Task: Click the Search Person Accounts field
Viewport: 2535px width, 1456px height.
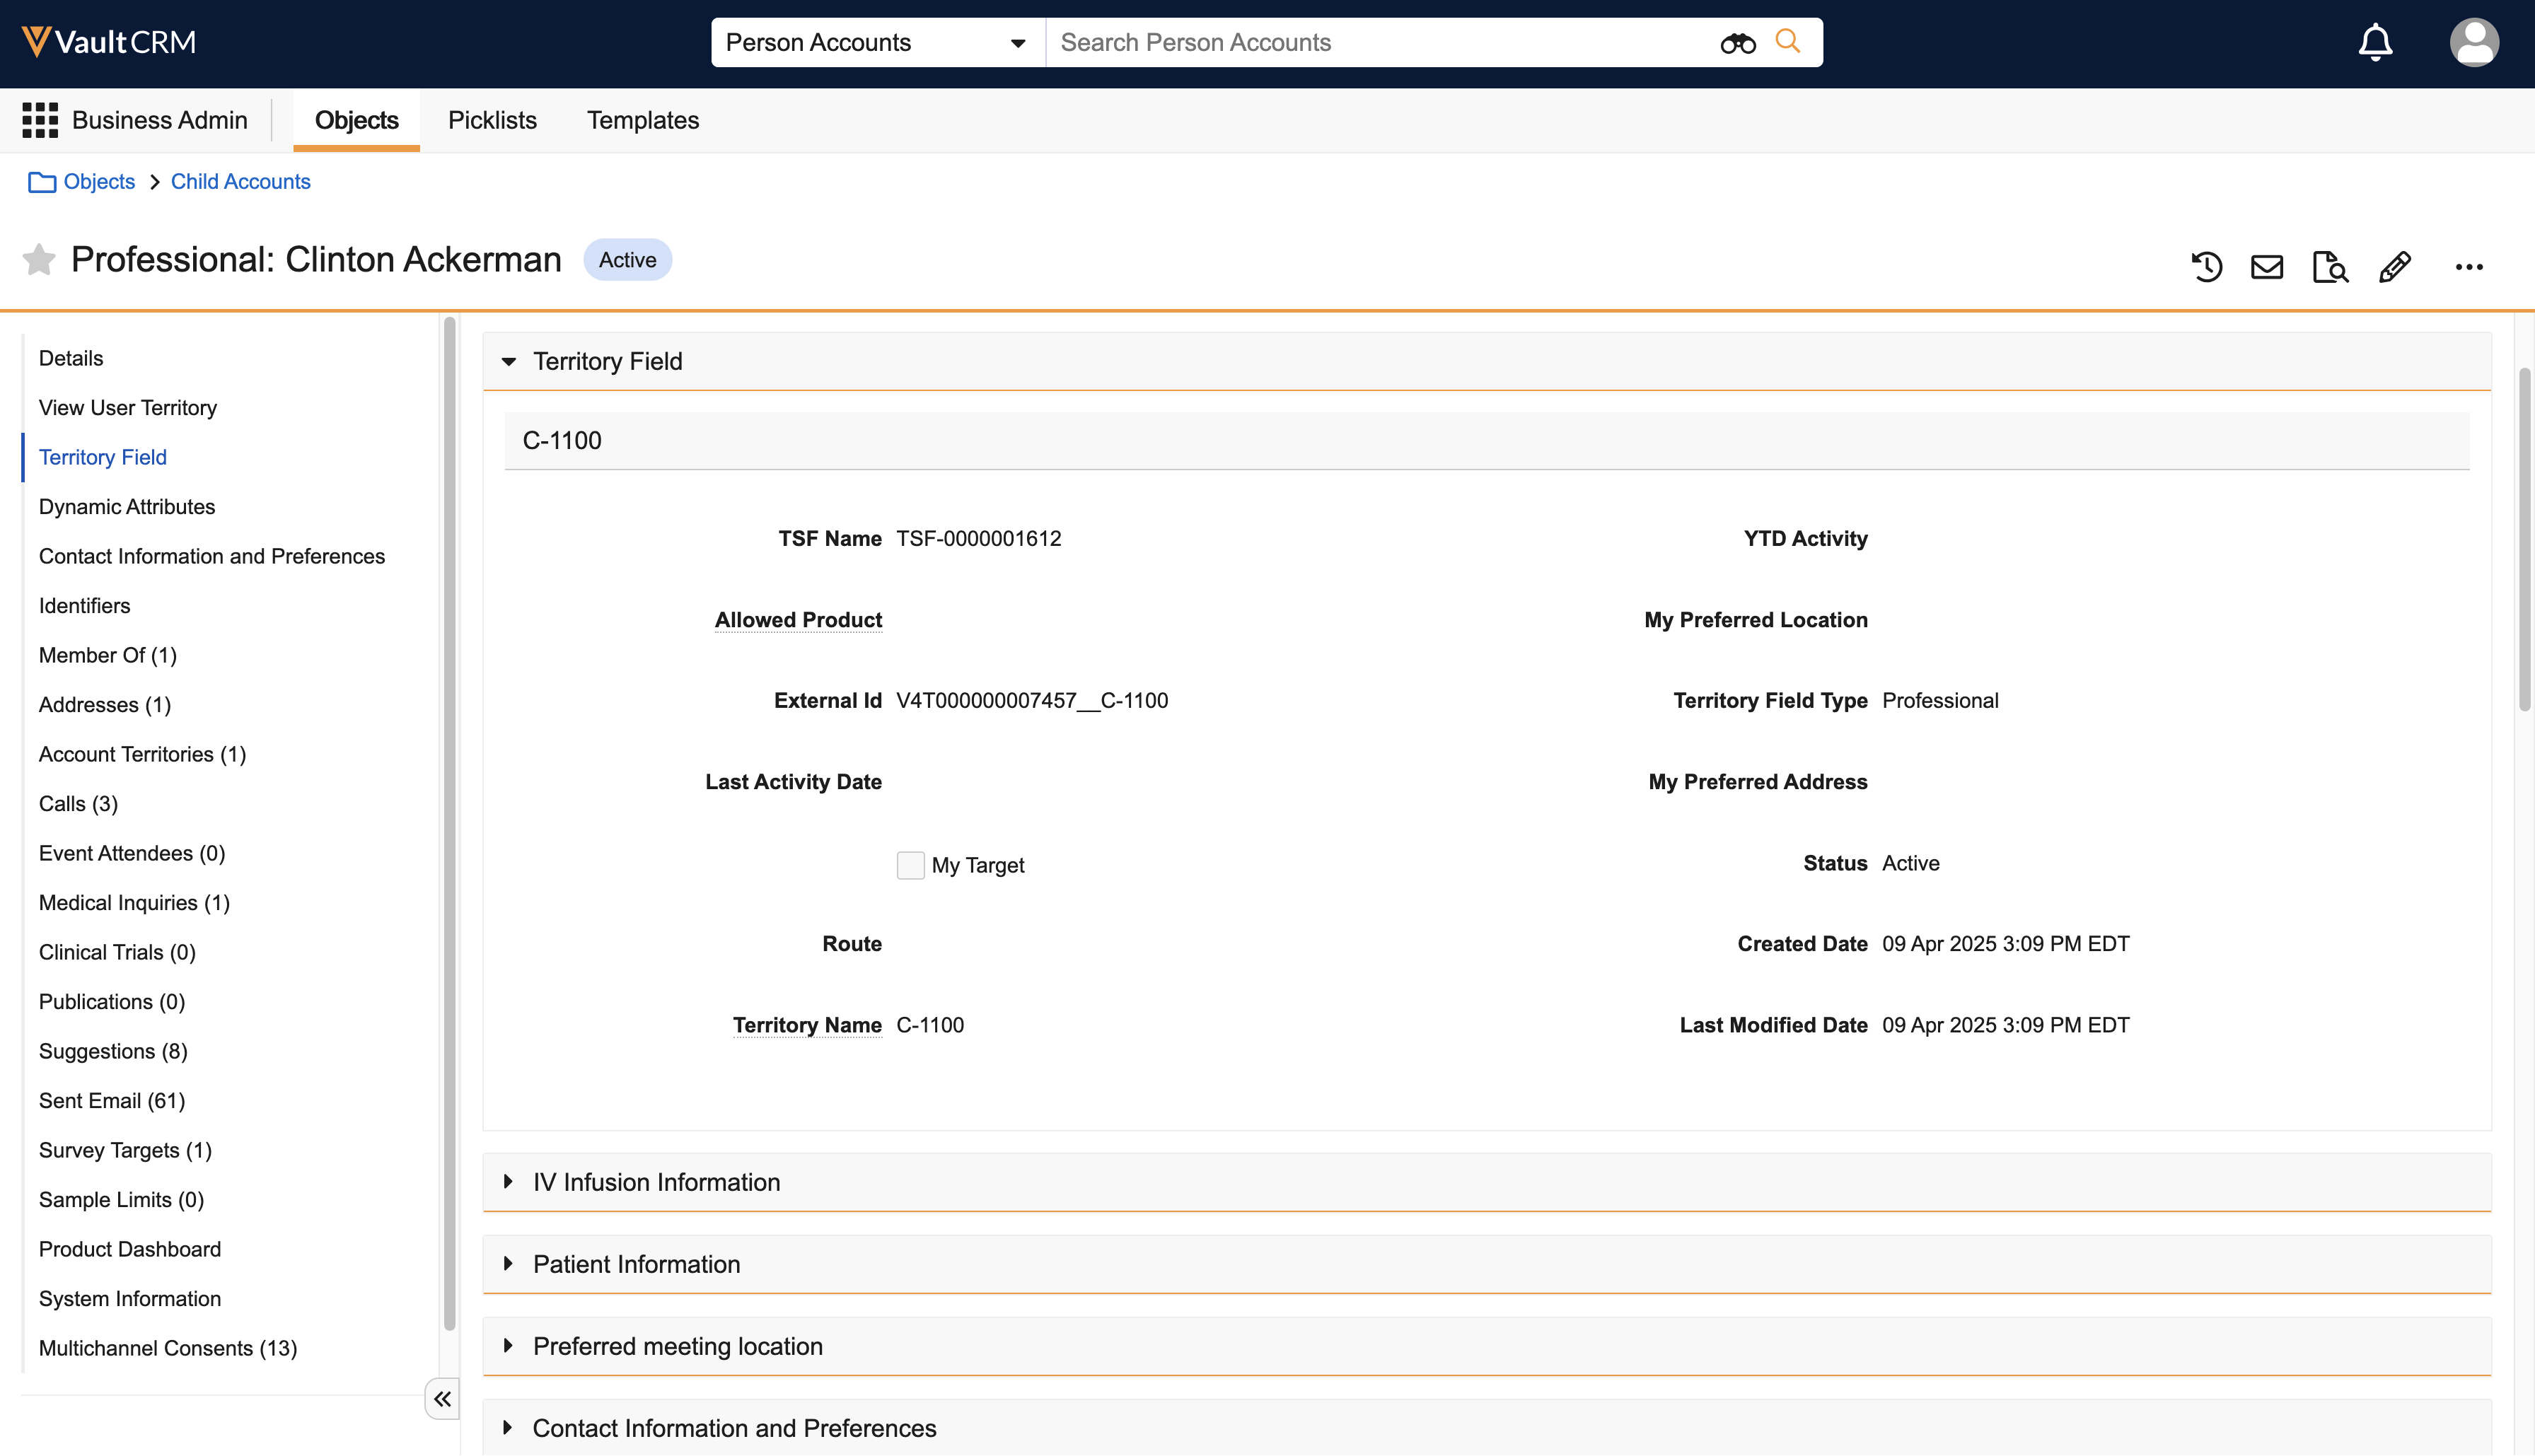Action: click(1380, 43)
